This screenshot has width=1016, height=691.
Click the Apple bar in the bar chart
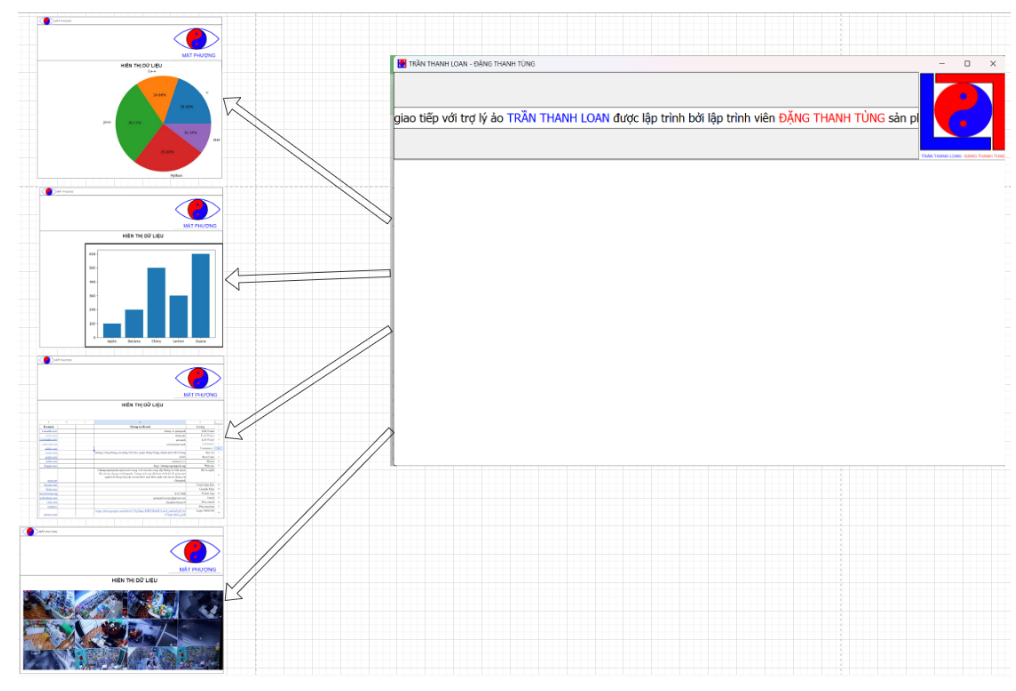click(112, 330)
